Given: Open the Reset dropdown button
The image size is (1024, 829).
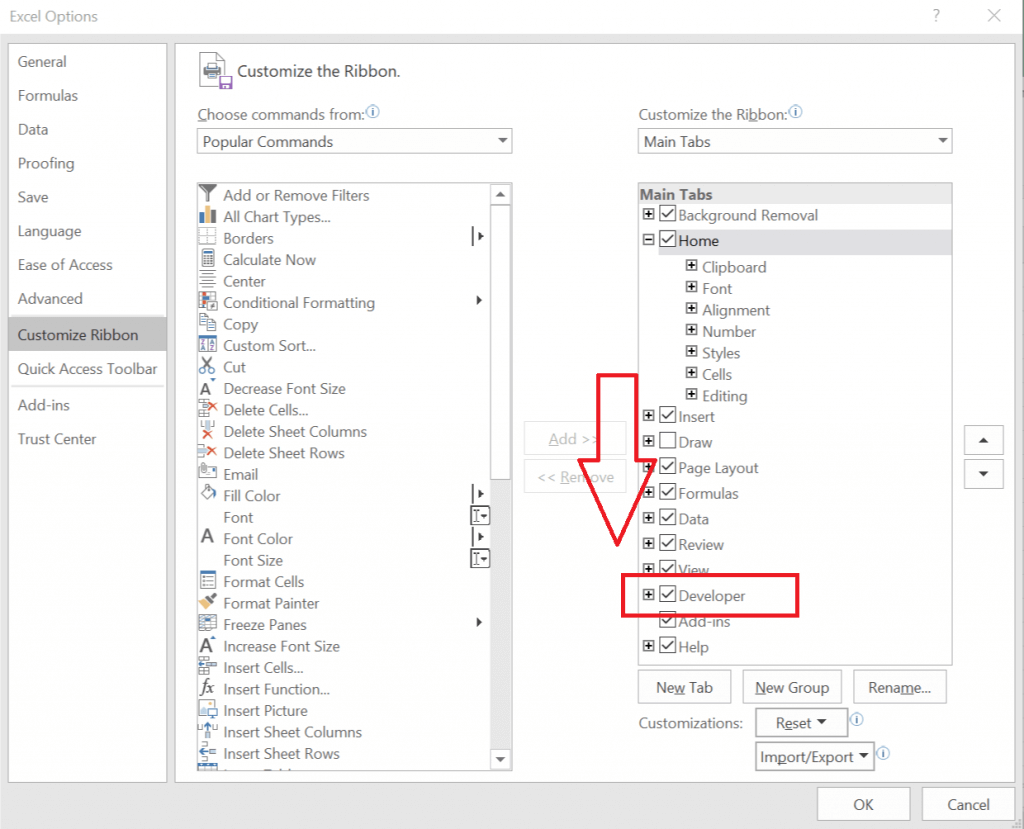Looking at the screenshot, I should tap(801, 723).
